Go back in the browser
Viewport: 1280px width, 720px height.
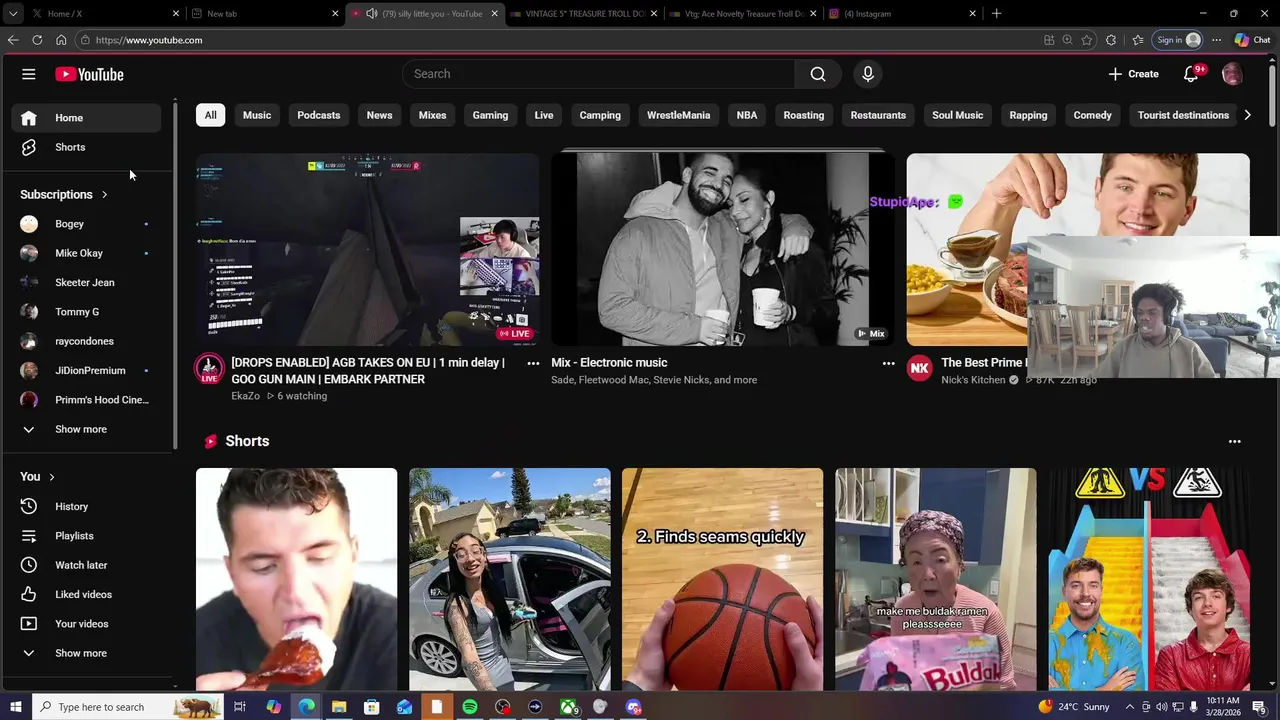(x=13, y=40)
